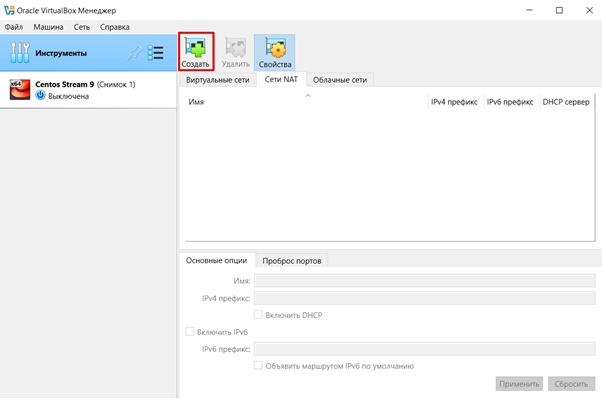The height and width of the screenshot is (400, 604).
Task: Toggle the Включить IPv6 checkbox
Action: 191,332
